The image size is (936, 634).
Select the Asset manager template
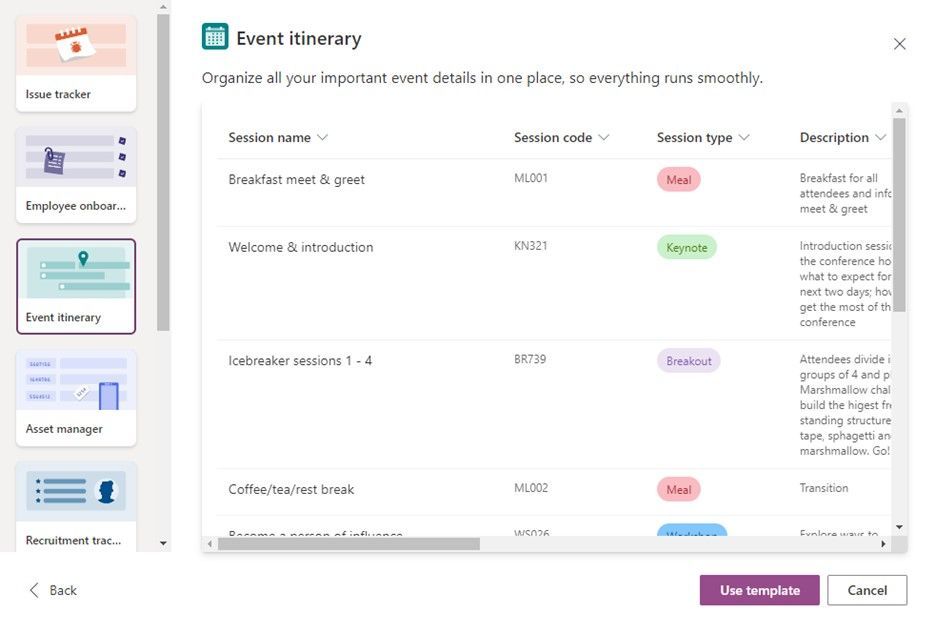tap(76, 397)
